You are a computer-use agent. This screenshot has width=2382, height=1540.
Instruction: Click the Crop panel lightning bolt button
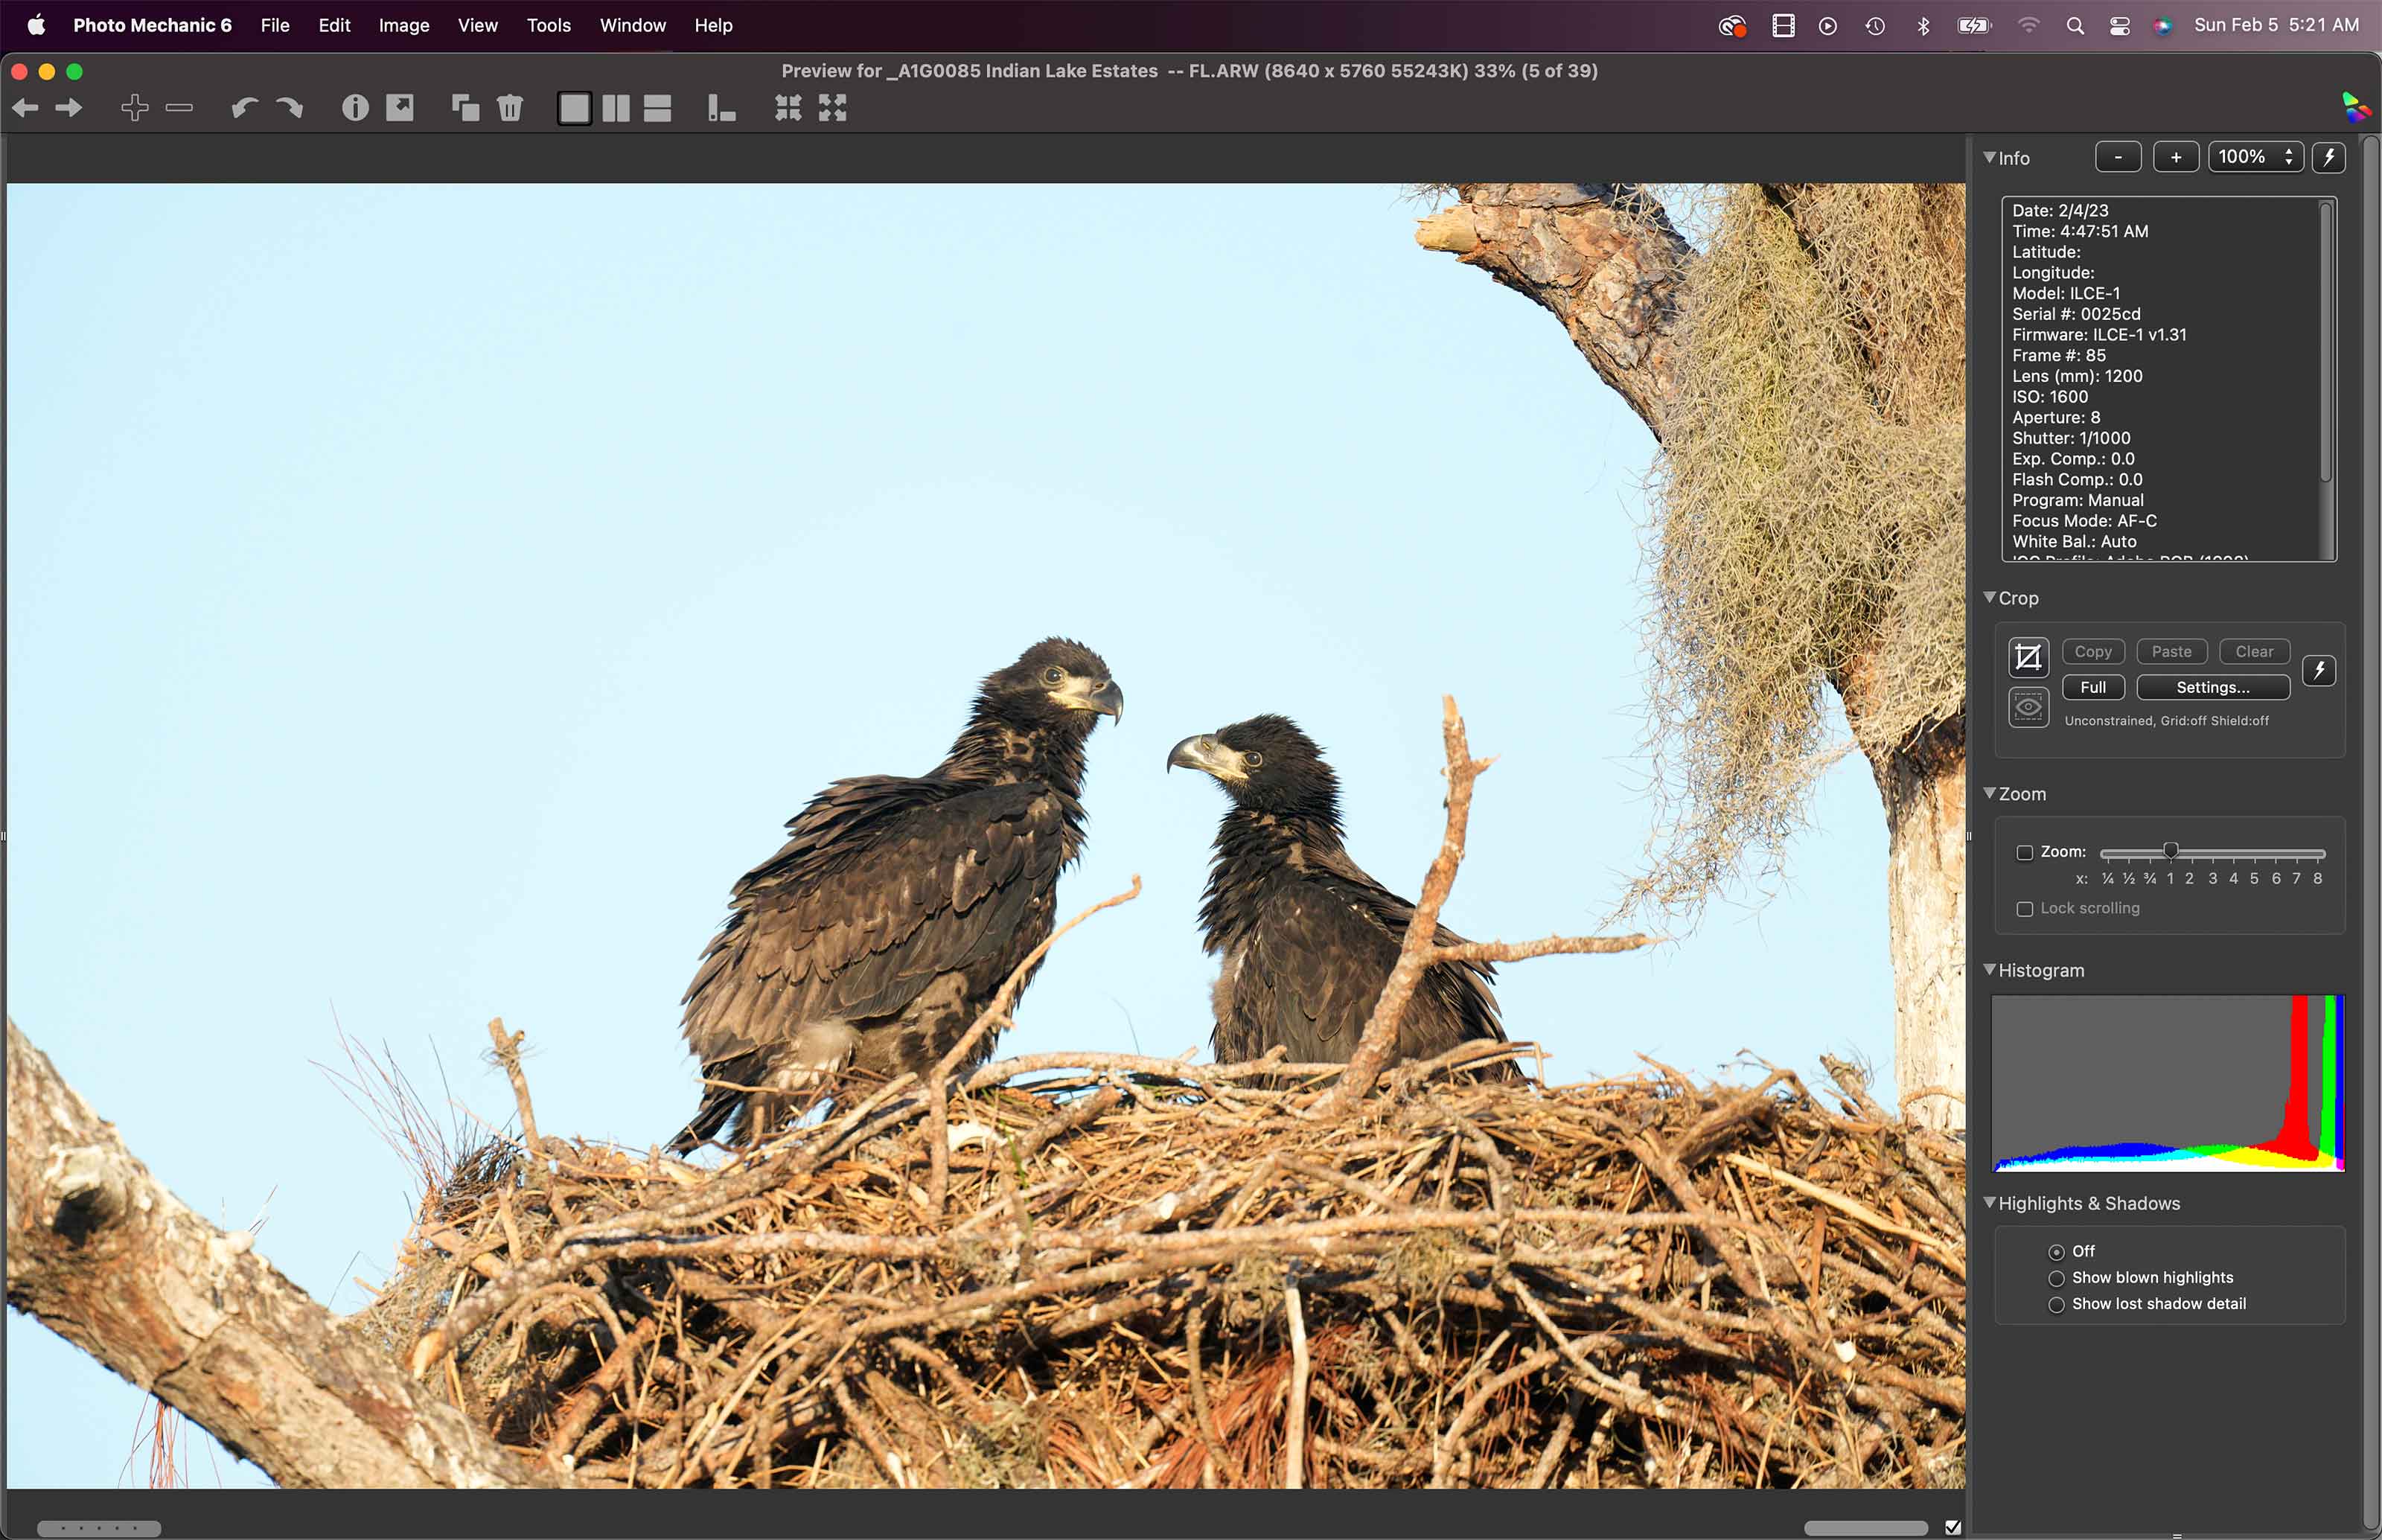click(2320, 670)
